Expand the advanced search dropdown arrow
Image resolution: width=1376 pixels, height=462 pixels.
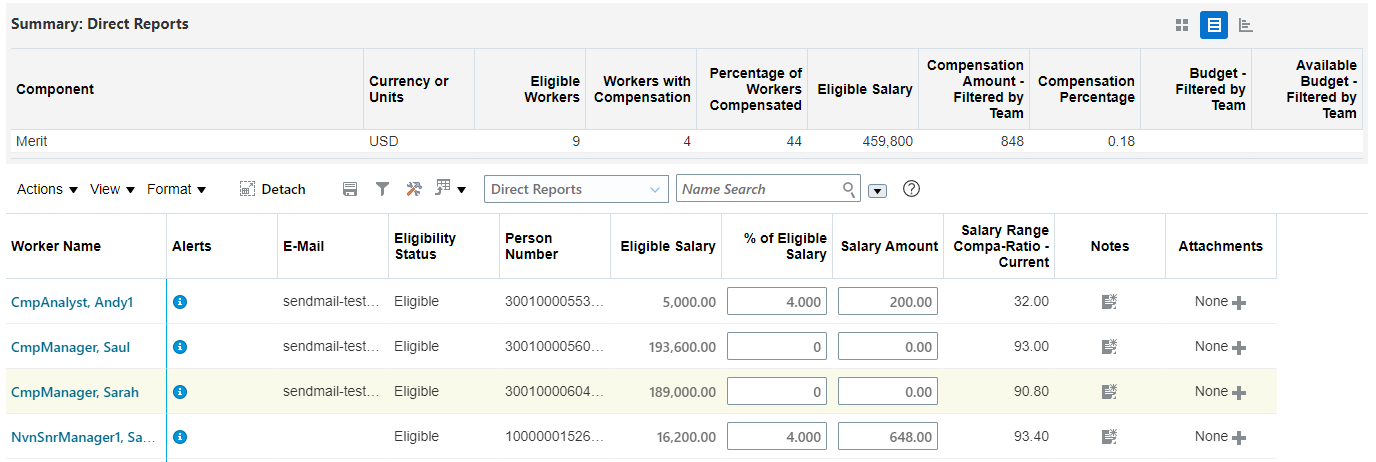878,190
